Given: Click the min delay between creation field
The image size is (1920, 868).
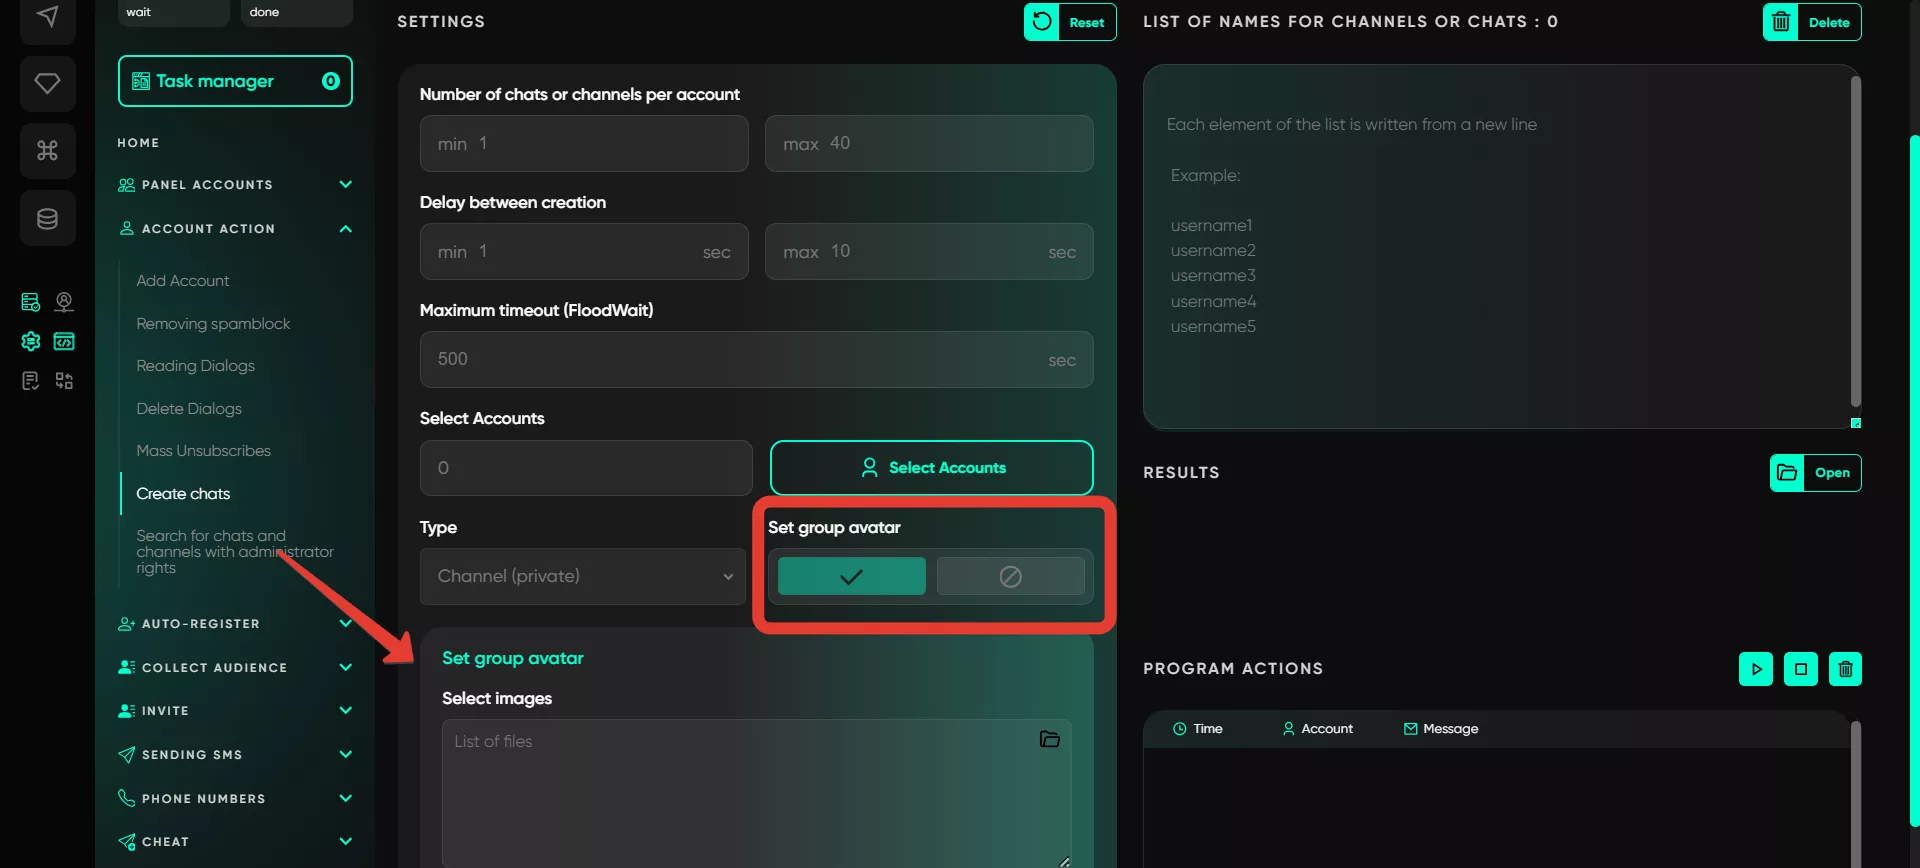Looking at the screenshot, I should point(584,251).
